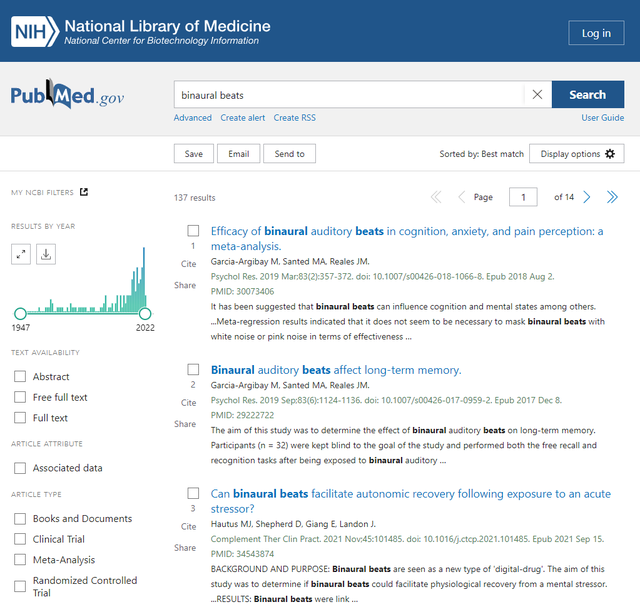640x607 pixels.
Task: Click gear icon in Display options
Action: click(x=610, y=154)
